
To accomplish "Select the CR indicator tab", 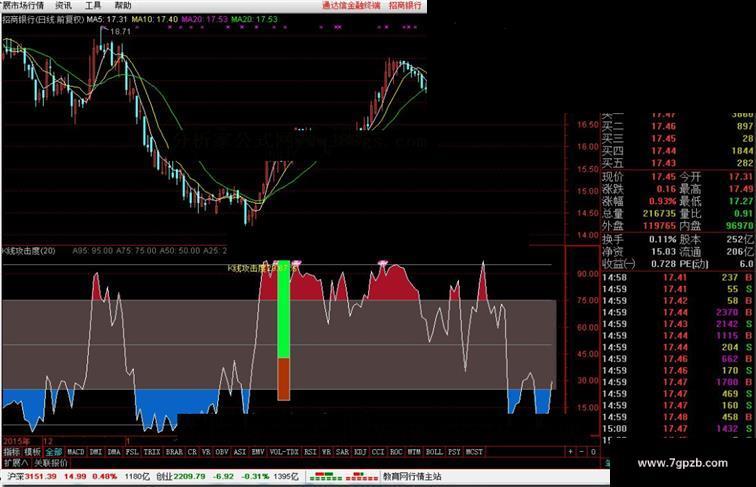I will click(192, 452).
